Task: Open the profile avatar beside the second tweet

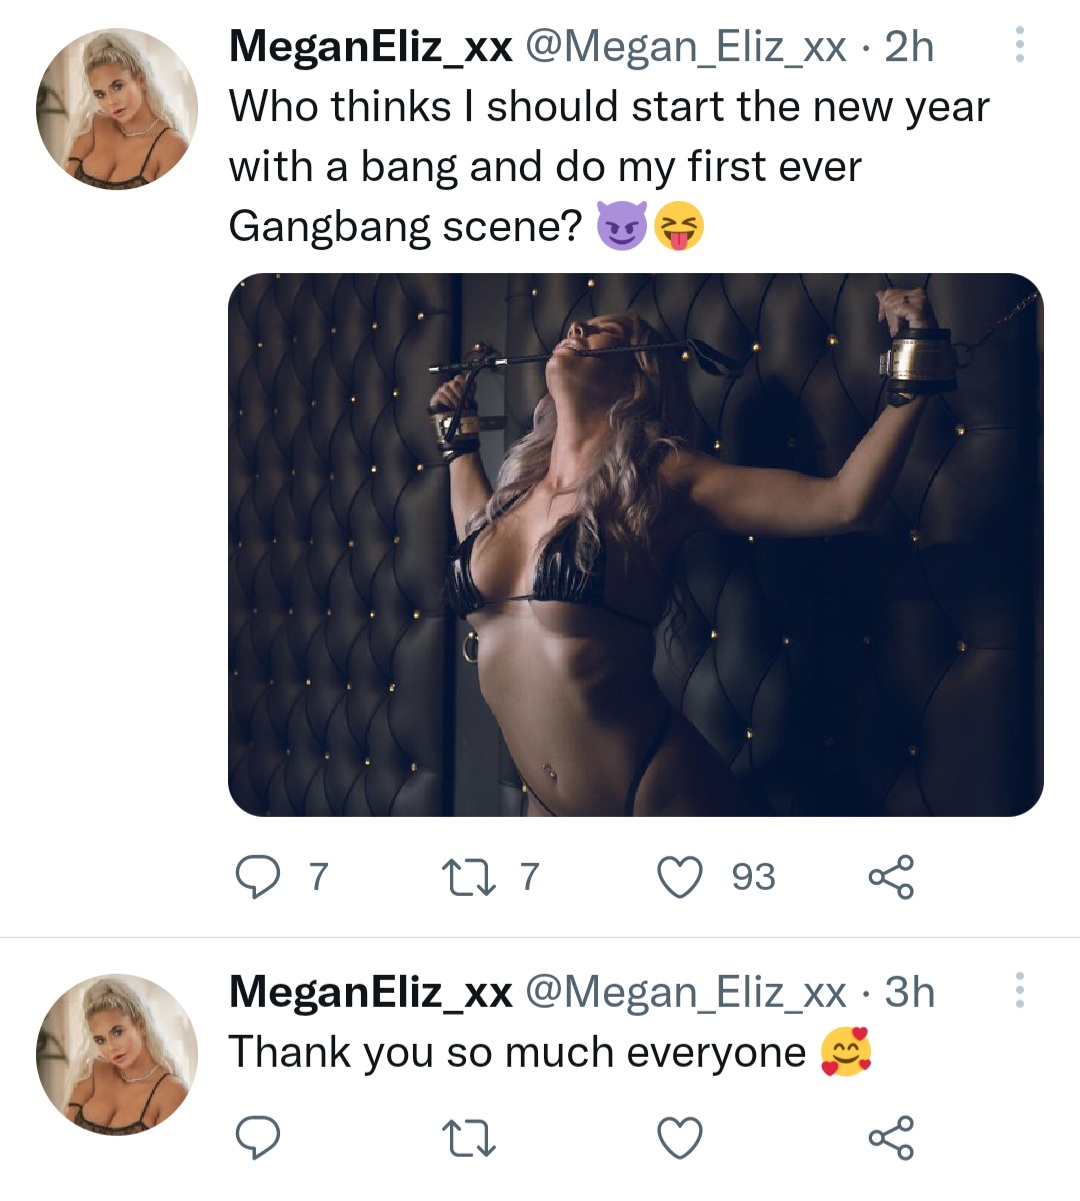Action: 117,1054
